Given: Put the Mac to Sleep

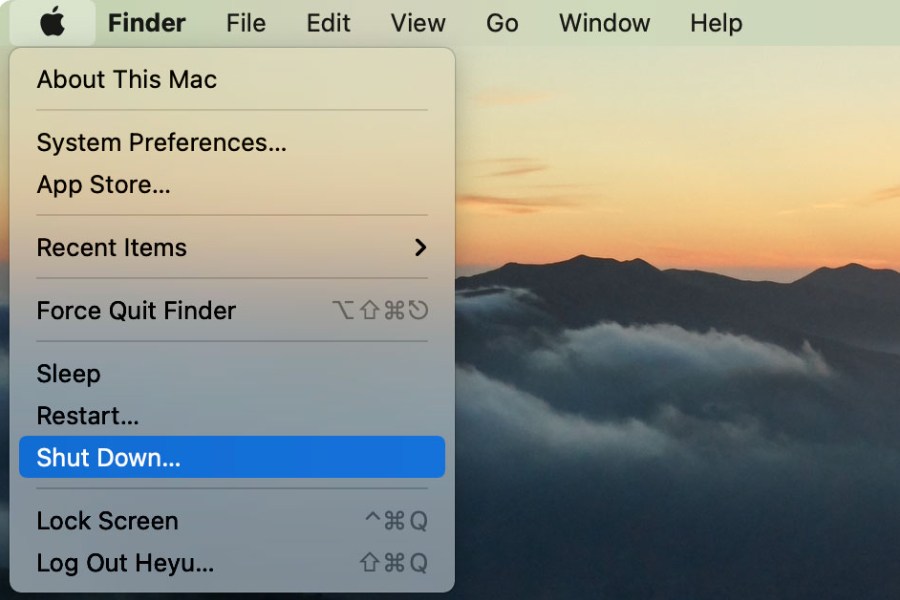Looking at the screenshot, I should coord(68,374).
